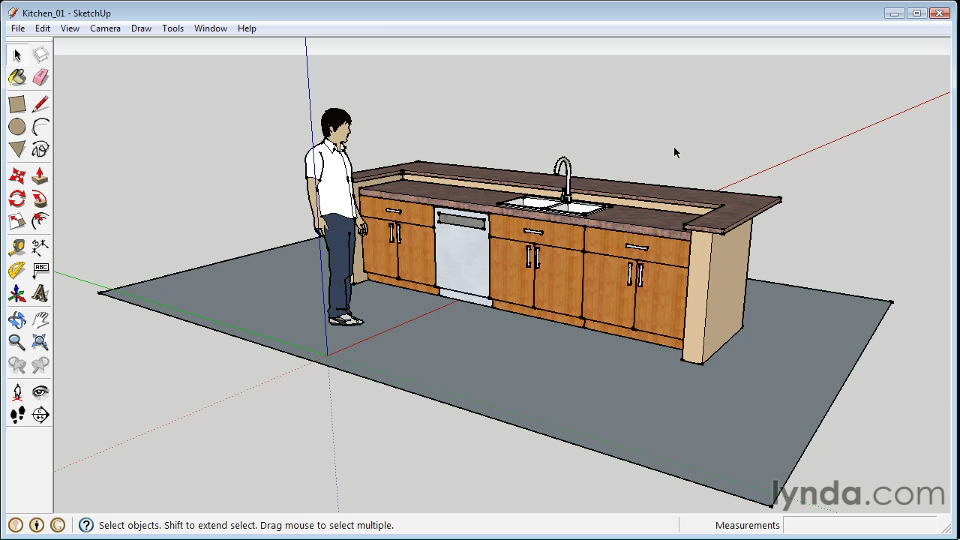Select the Paint Bucket tool
960x540 pixels.
point(17,78)
